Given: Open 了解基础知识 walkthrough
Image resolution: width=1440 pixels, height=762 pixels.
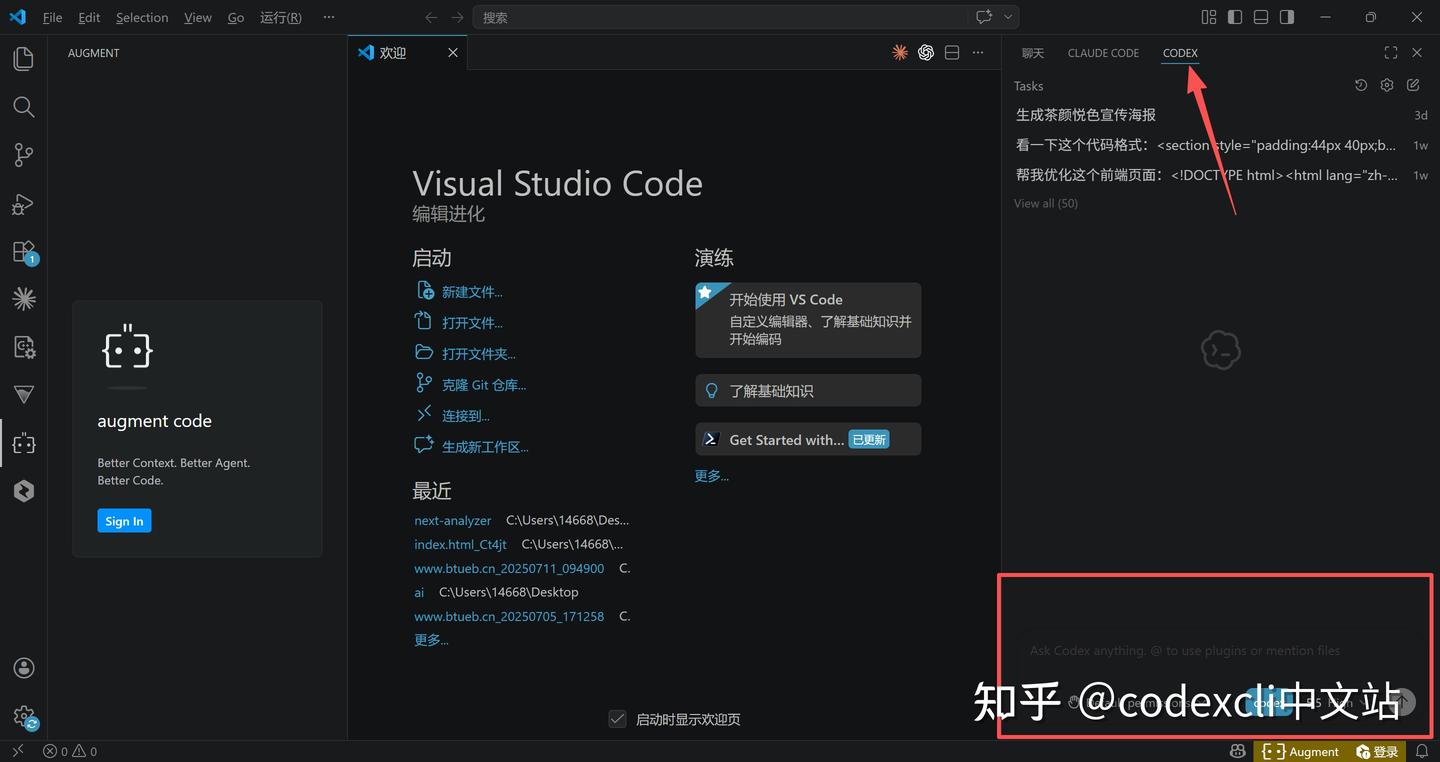Looking at the screenshot, I should [x=808, y=391].
